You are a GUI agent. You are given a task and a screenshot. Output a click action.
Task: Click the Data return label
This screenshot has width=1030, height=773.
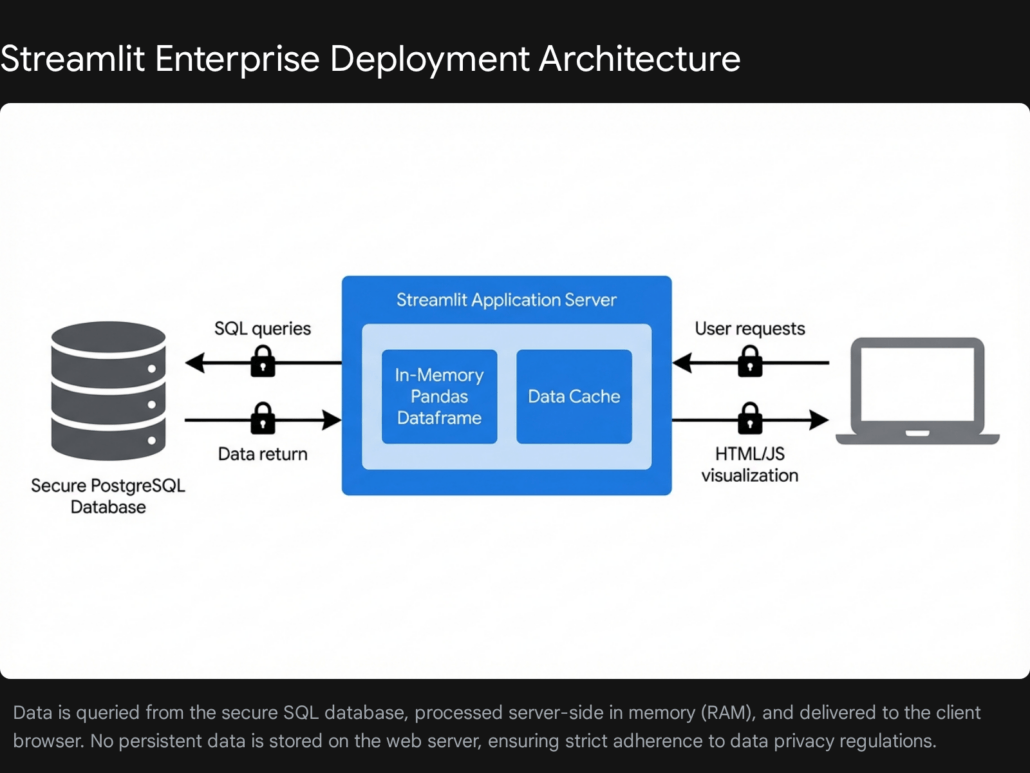pos(262,454)
